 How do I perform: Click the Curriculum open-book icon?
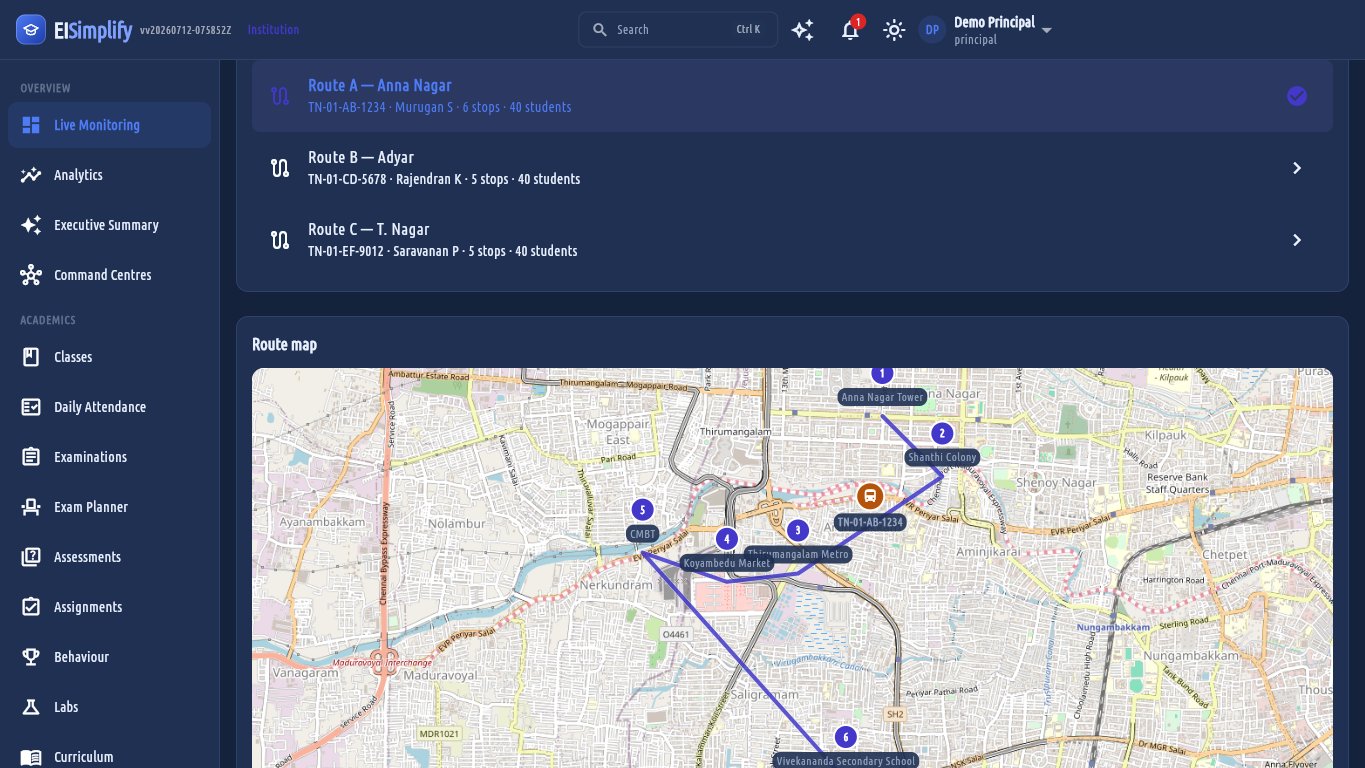pos(31,757)
